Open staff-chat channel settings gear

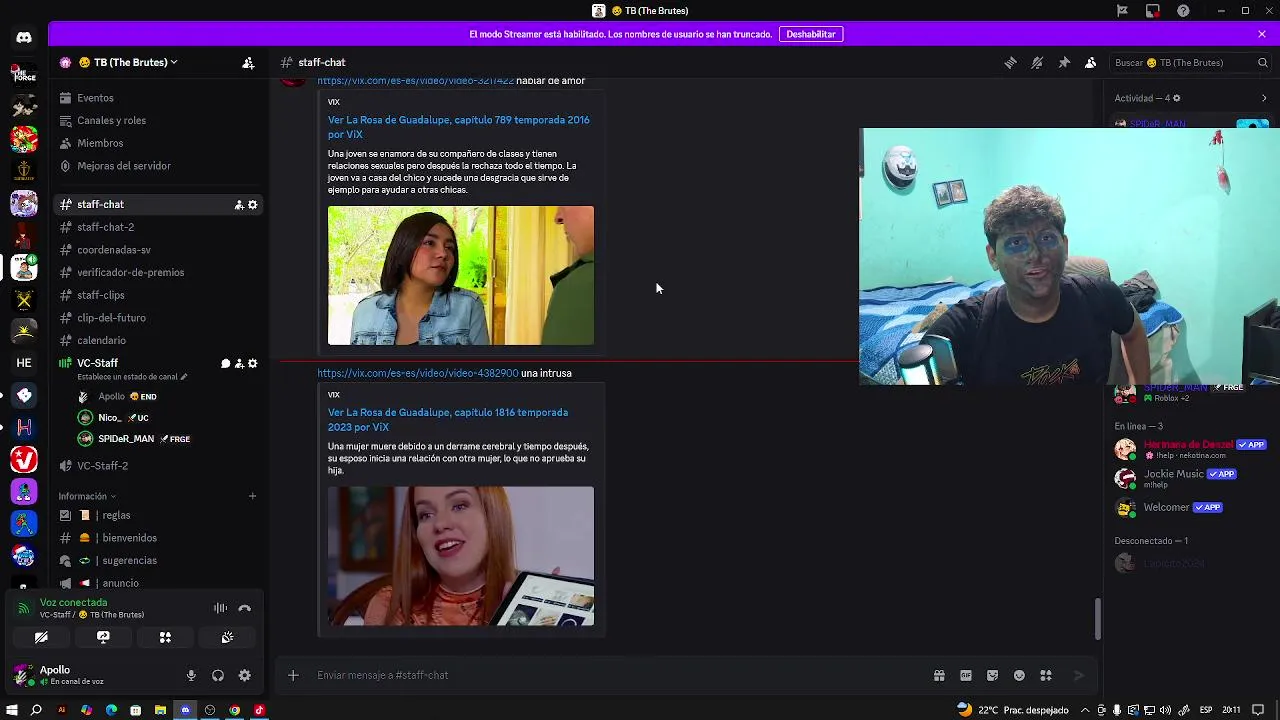pyautogui.click(x=253, y=205)
